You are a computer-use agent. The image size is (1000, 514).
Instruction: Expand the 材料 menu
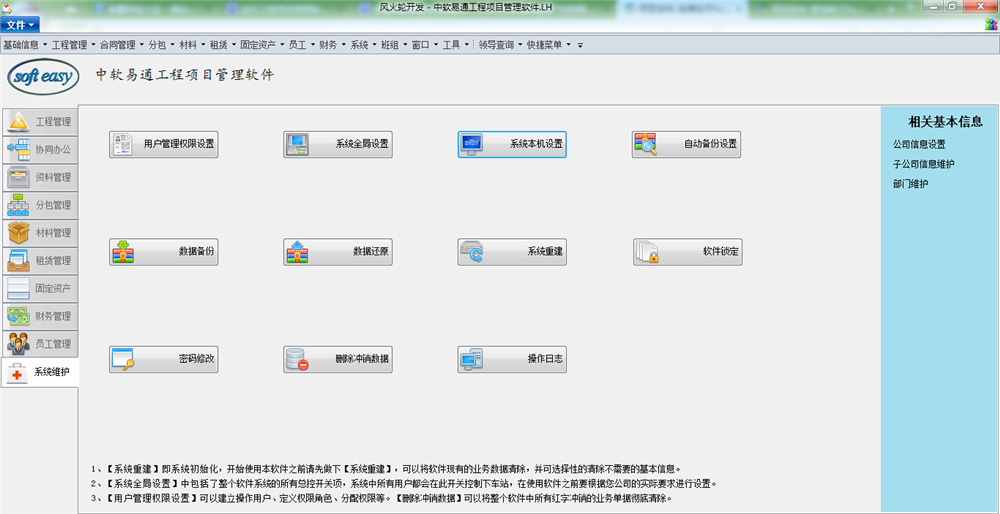pyautogui.click(x=193, y=45)
